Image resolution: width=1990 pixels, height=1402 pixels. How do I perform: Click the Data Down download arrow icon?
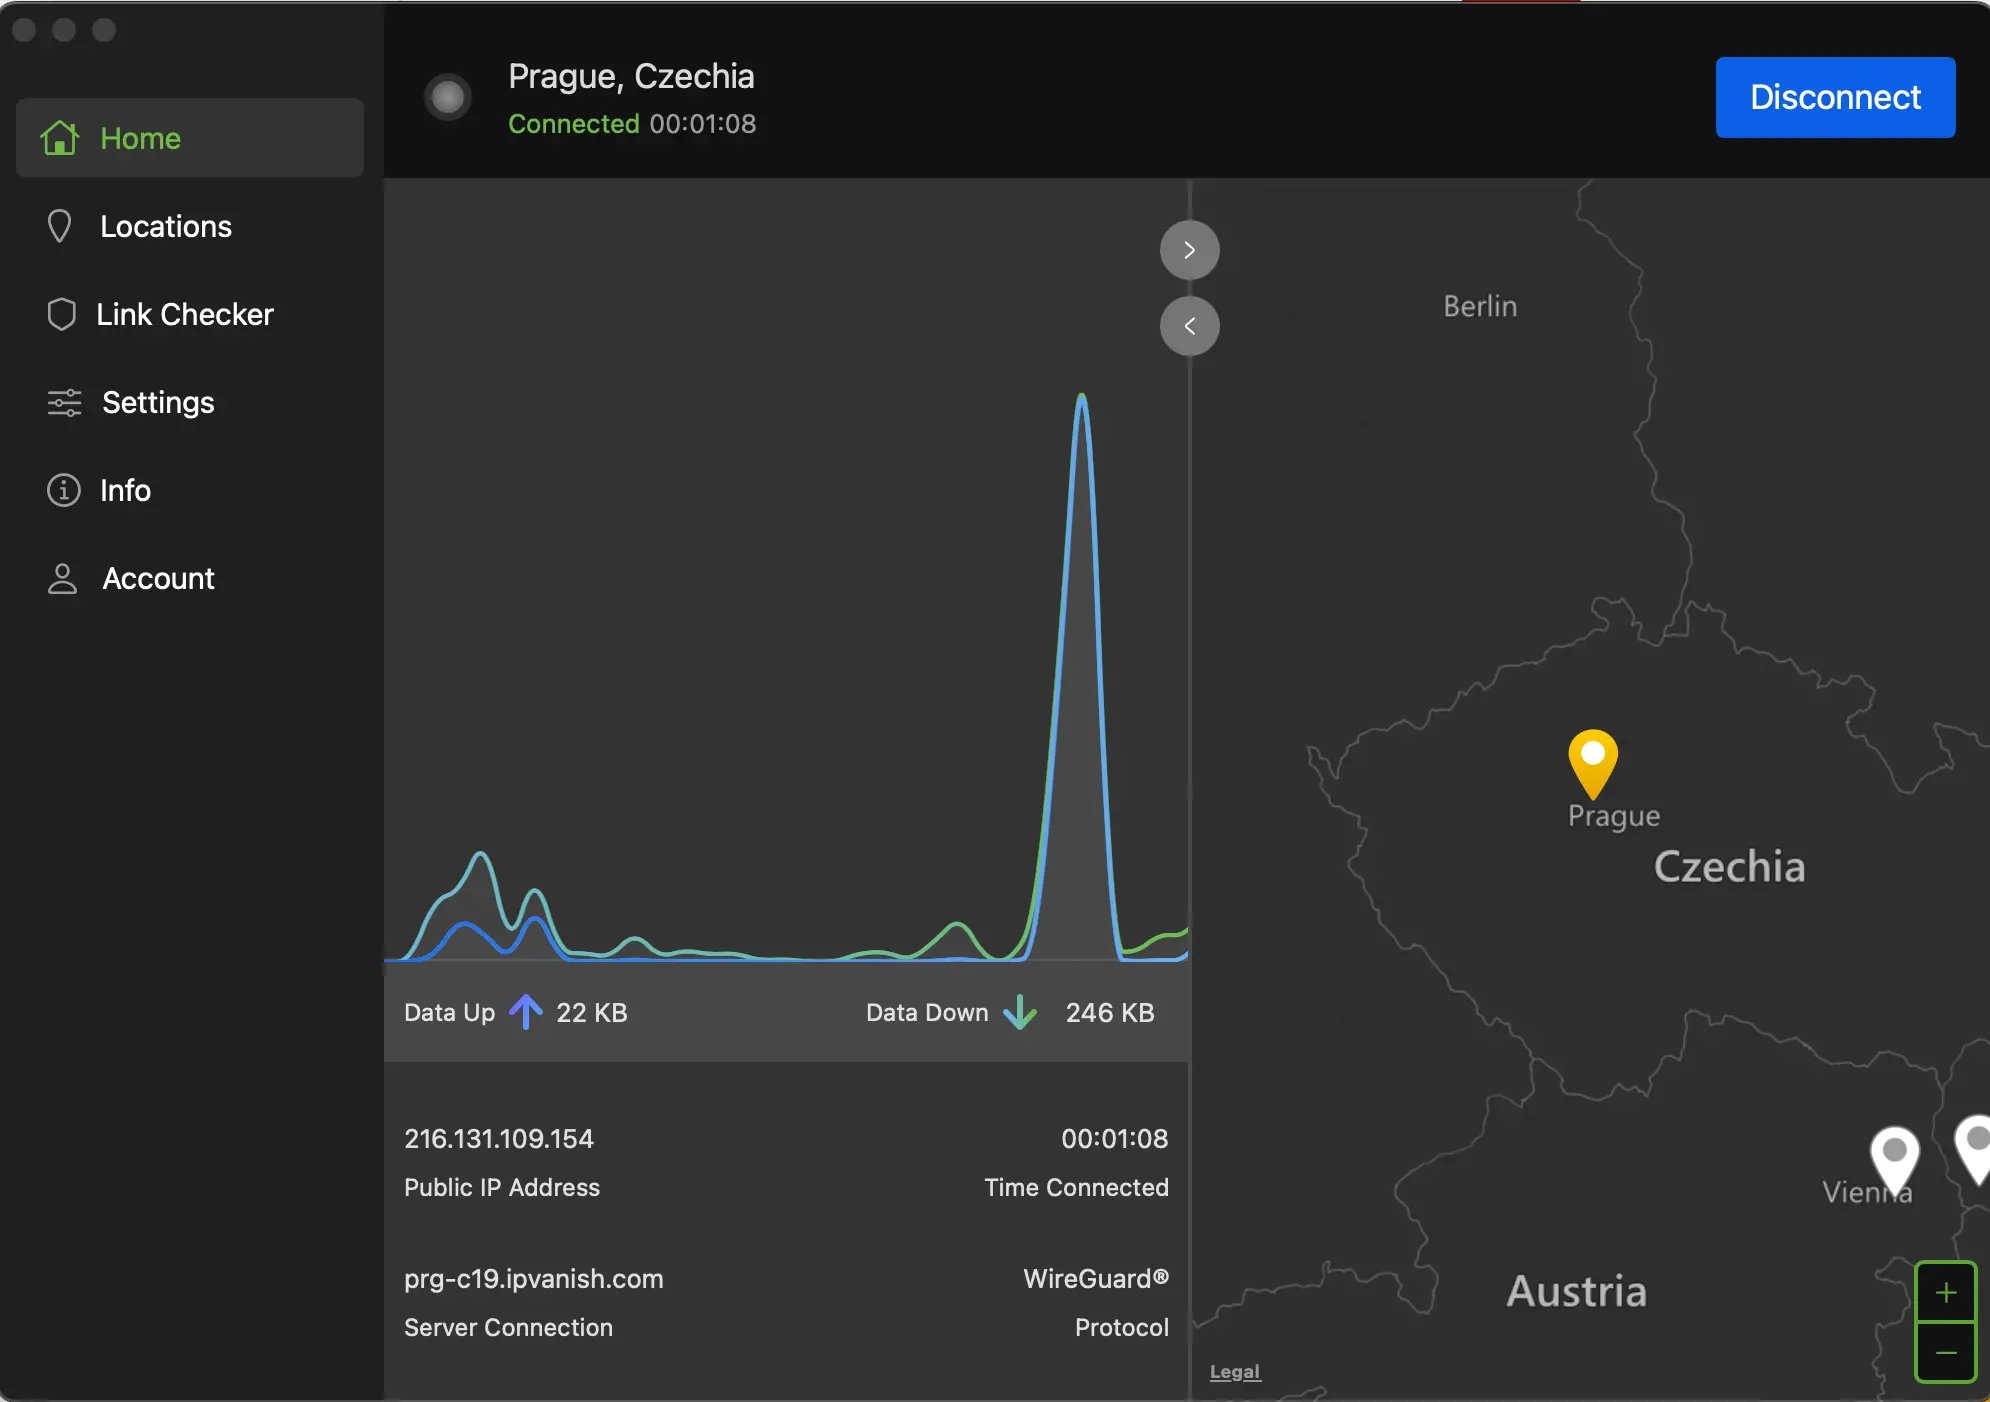pyautogui.click(x=1020, y=1013)
